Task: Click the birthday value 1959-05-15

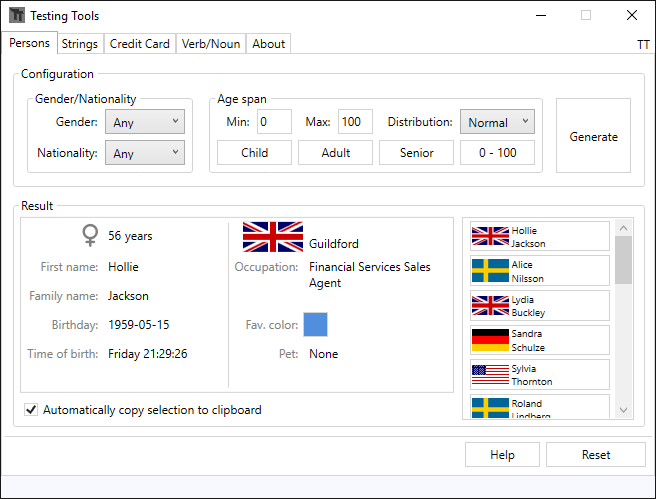Action: 139,325
